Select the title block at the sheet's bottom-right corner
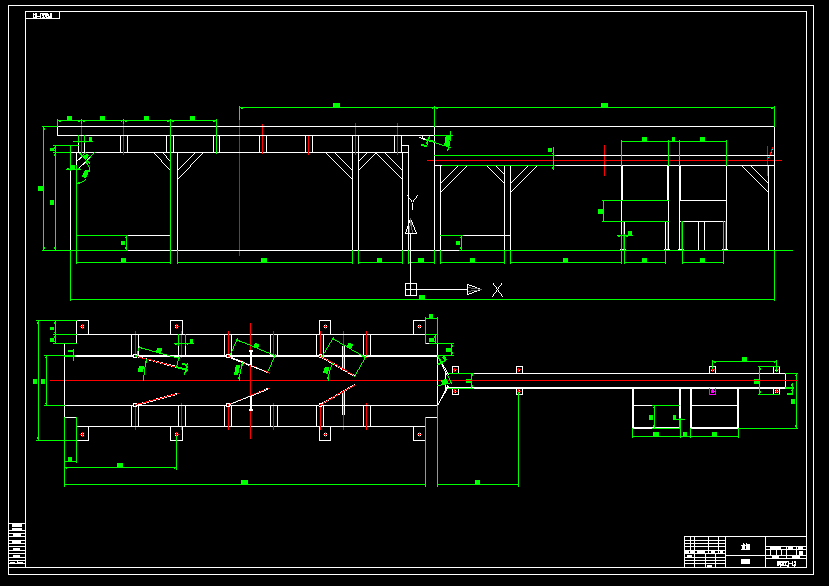 click(x=745, y=552)
